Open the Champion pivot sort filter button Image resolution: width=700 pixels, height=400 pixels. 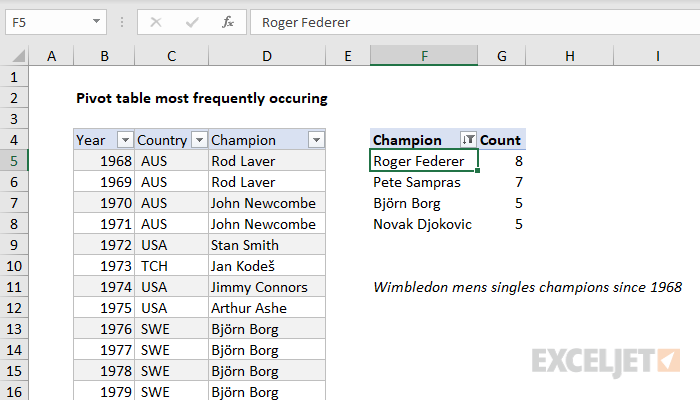[x=468, y=140]
